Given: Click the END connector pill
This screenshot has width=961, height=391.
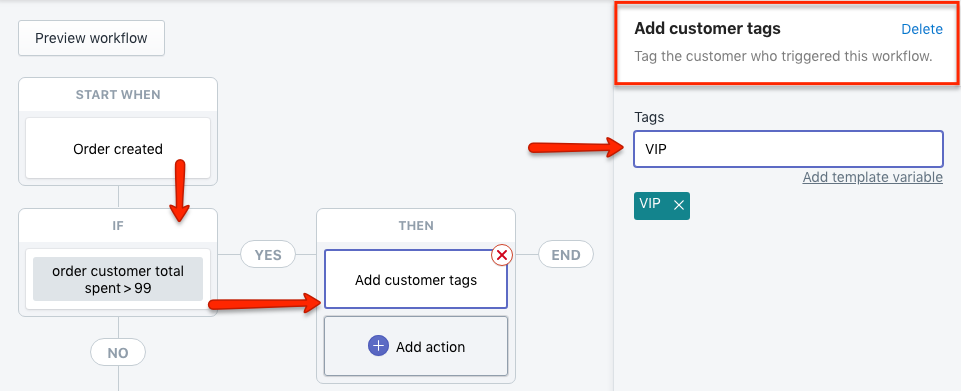Looking at the screenshot, I should click(x=566, y=254).
